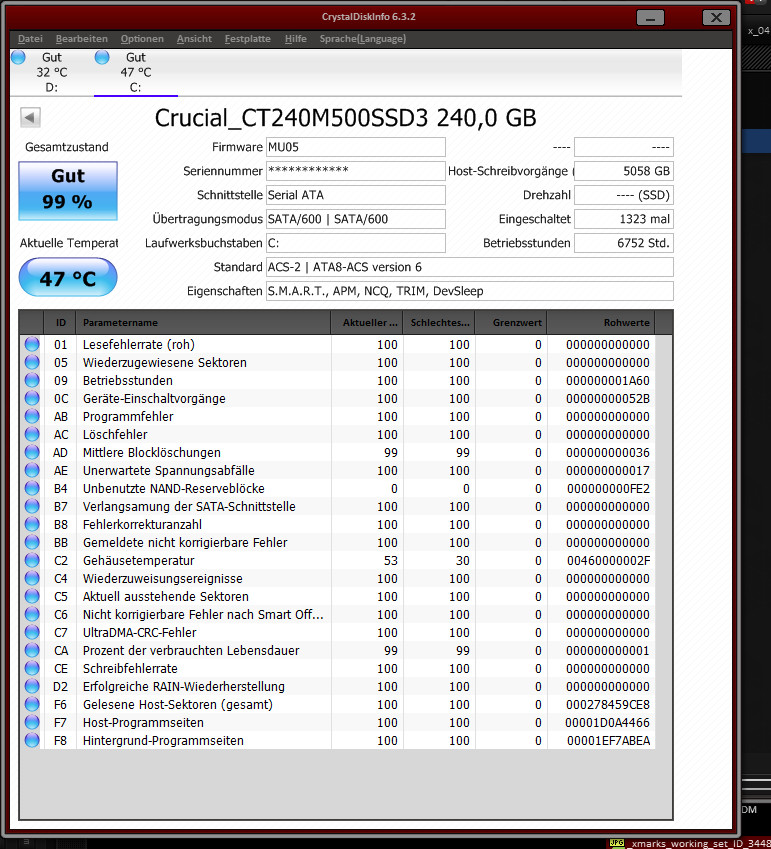Click the previous disk arrow button
The width and height of the screenshot is (771, 849).
tap(30, 117)
